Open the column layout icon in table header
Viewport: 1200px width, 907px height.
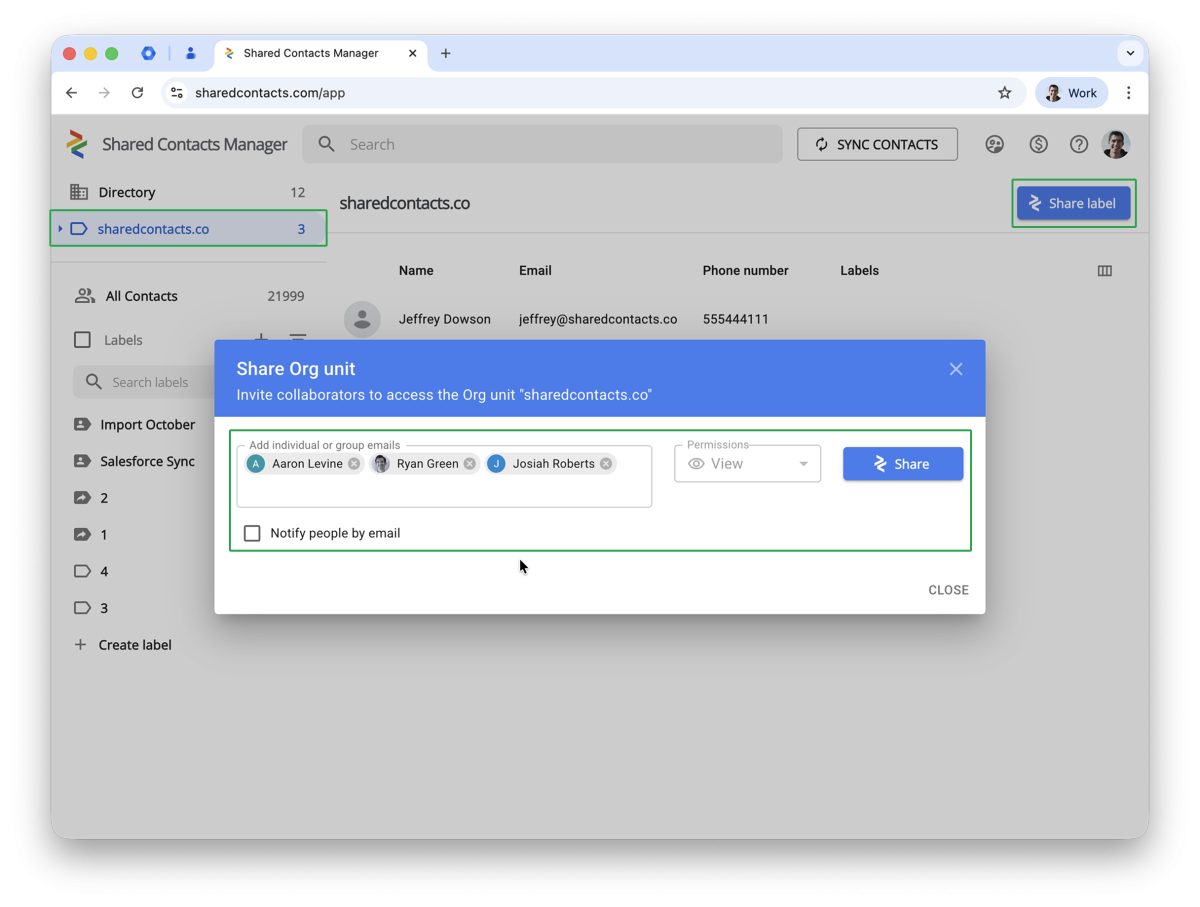click(1105, 271)
